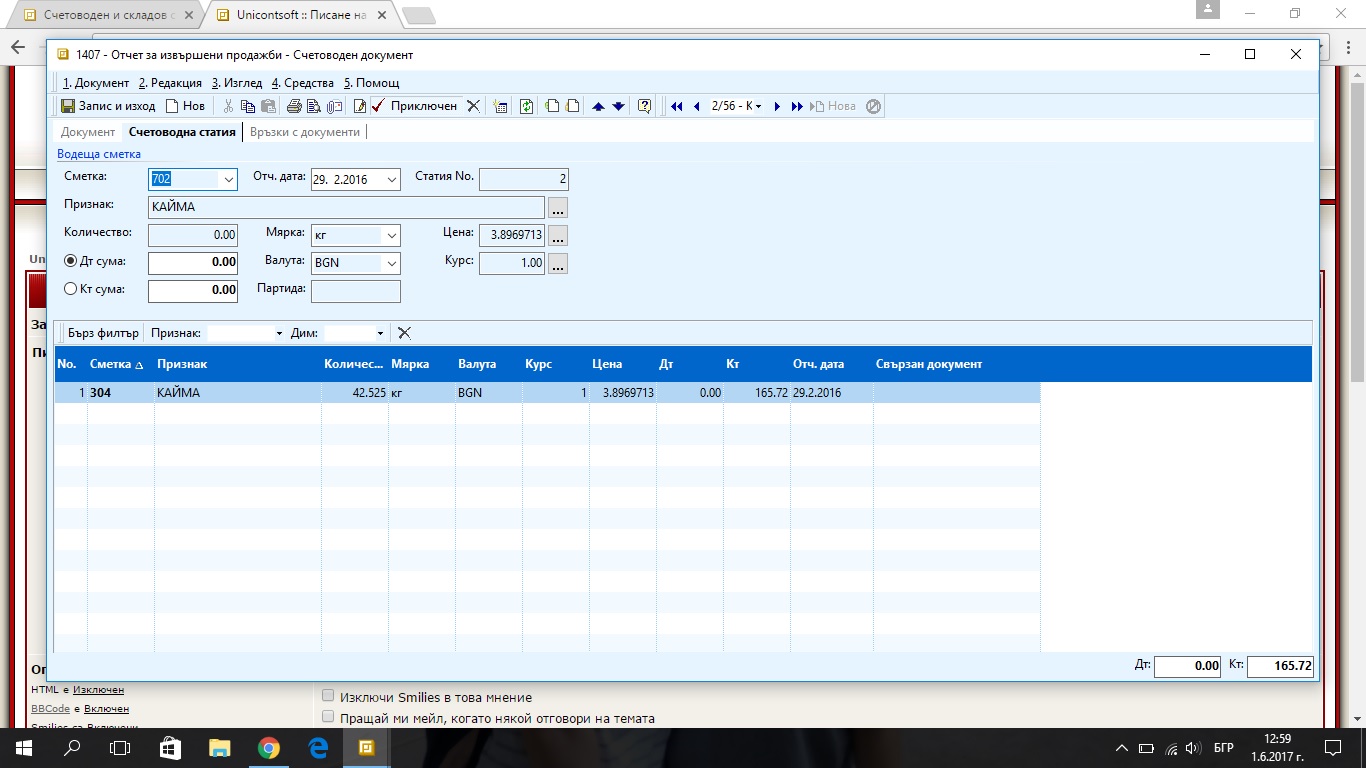The height and width of the screenshot is (768, 1366).
Task: Click the edit document pencil icon
Action: click(x=359, y=106)
